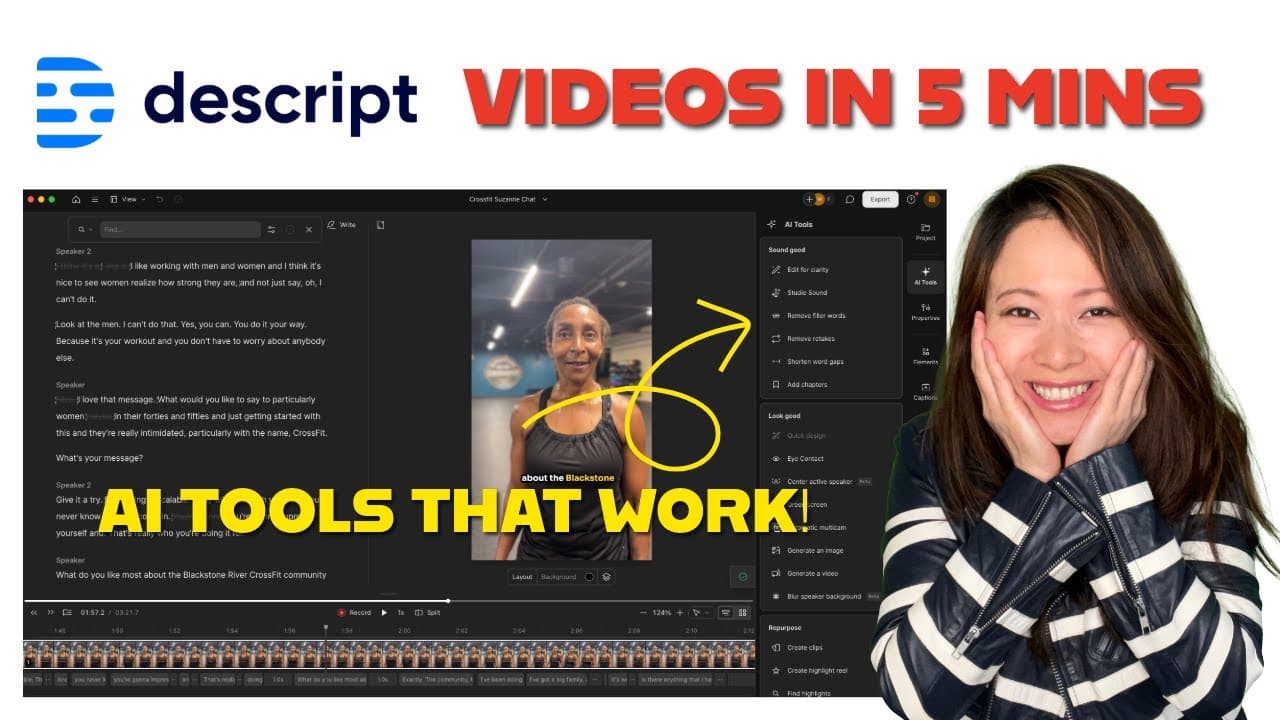Image resolution: width=1280 pixels, height=720 pixels.
Task: Open the Project sidebar tab
Action: [x=925, y=232]
